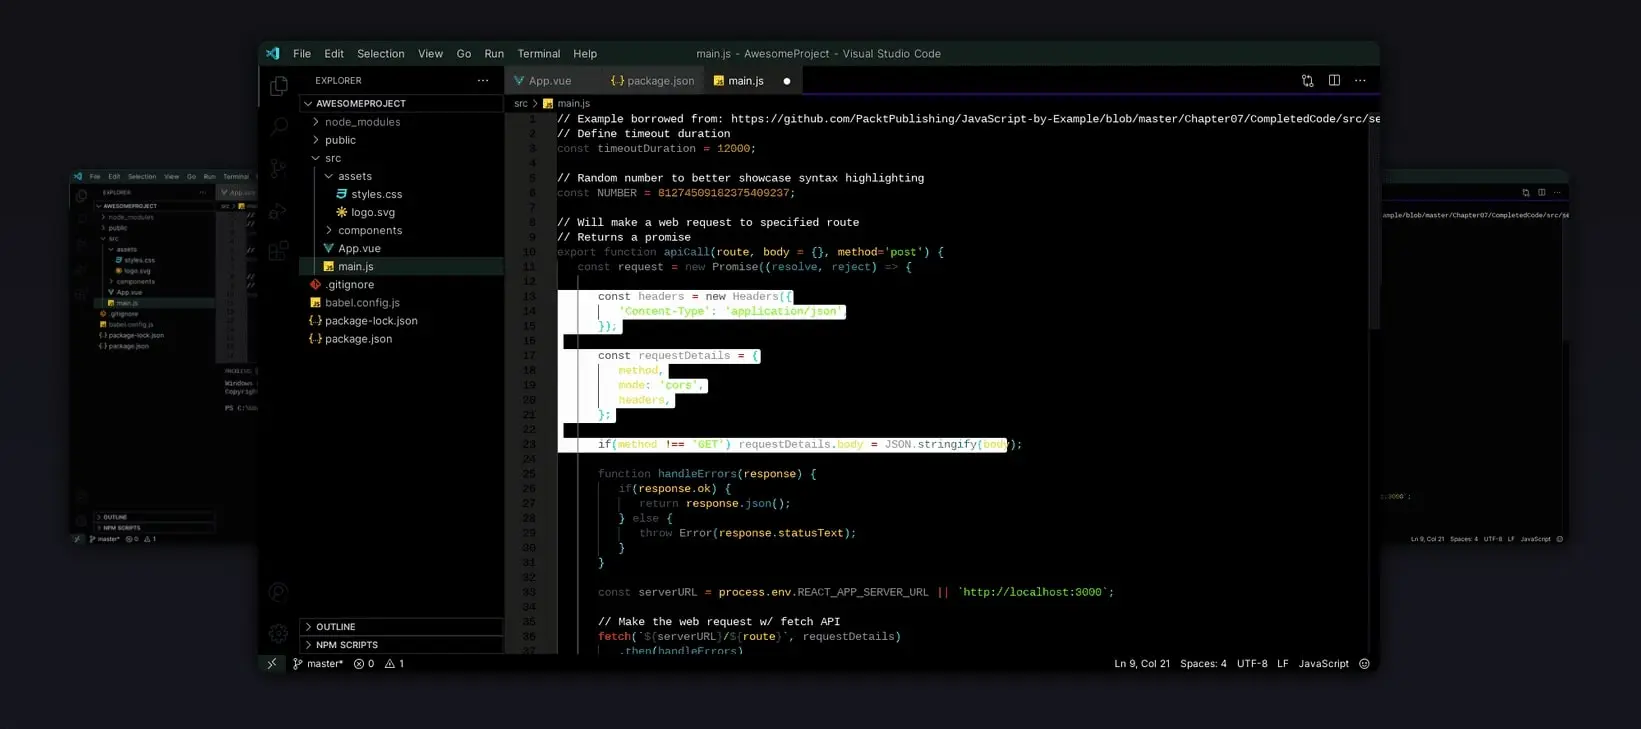Open the Extensions view
This screenshot has height=729, width=1641.
click(279, 251)
